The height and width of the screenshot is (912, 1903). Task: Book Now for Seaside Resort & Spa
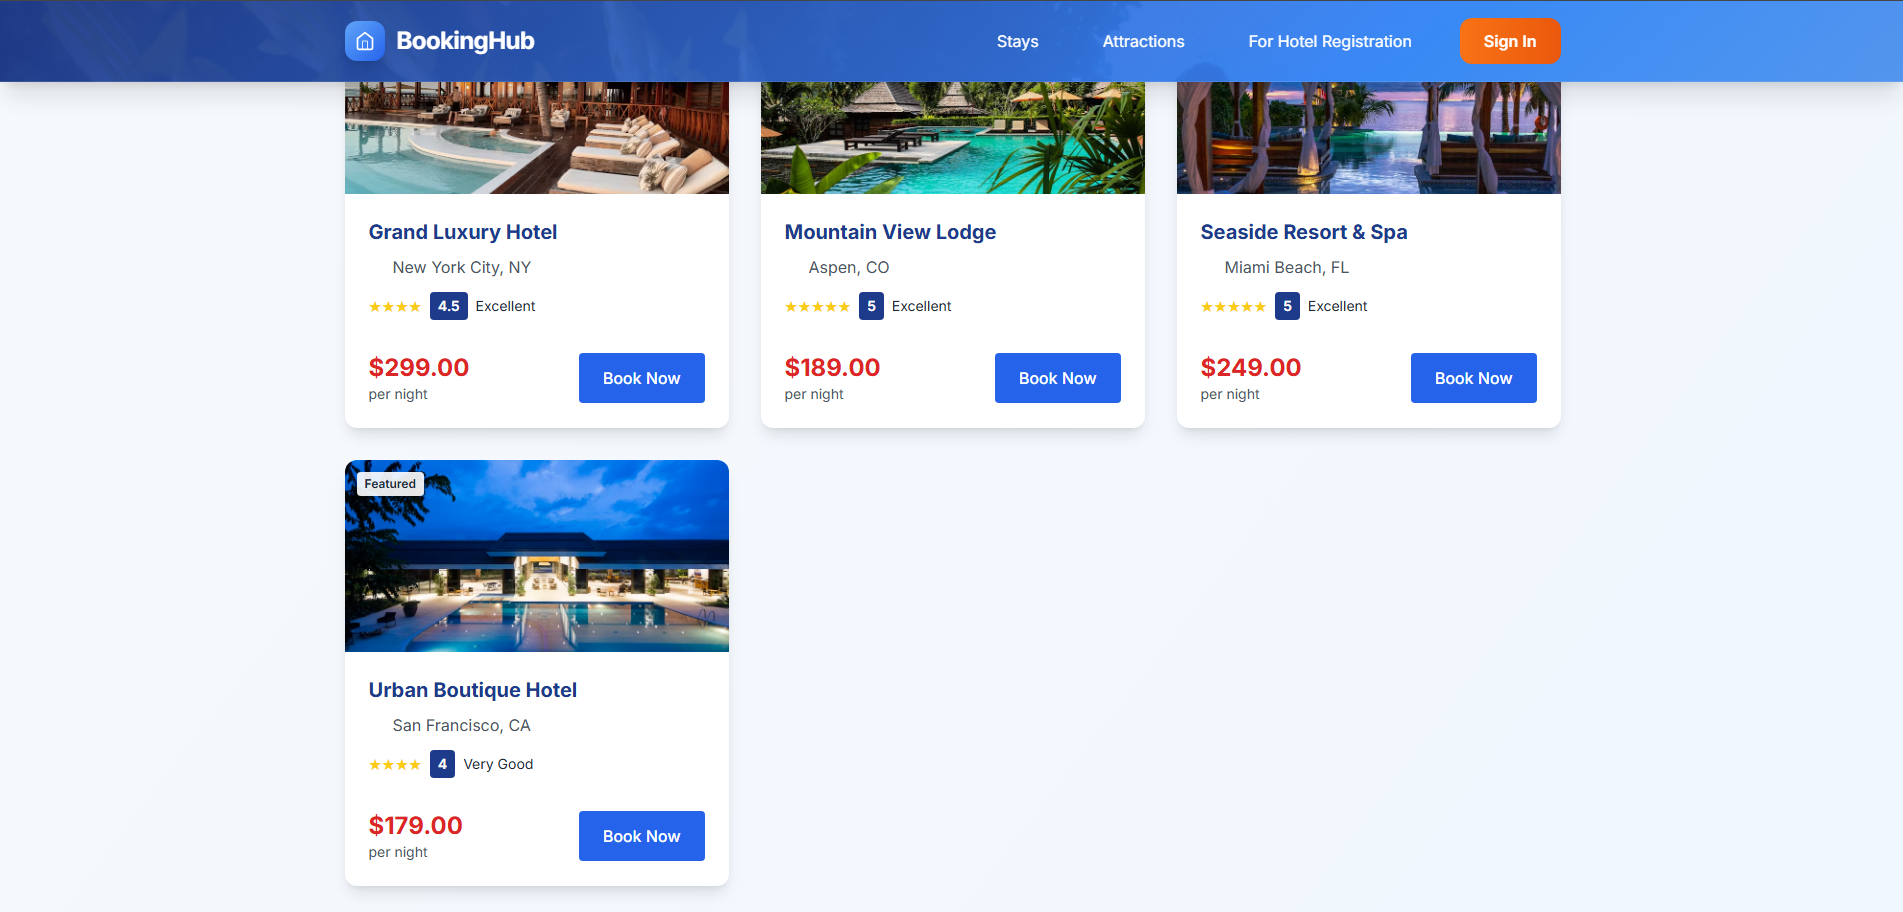1474,378
